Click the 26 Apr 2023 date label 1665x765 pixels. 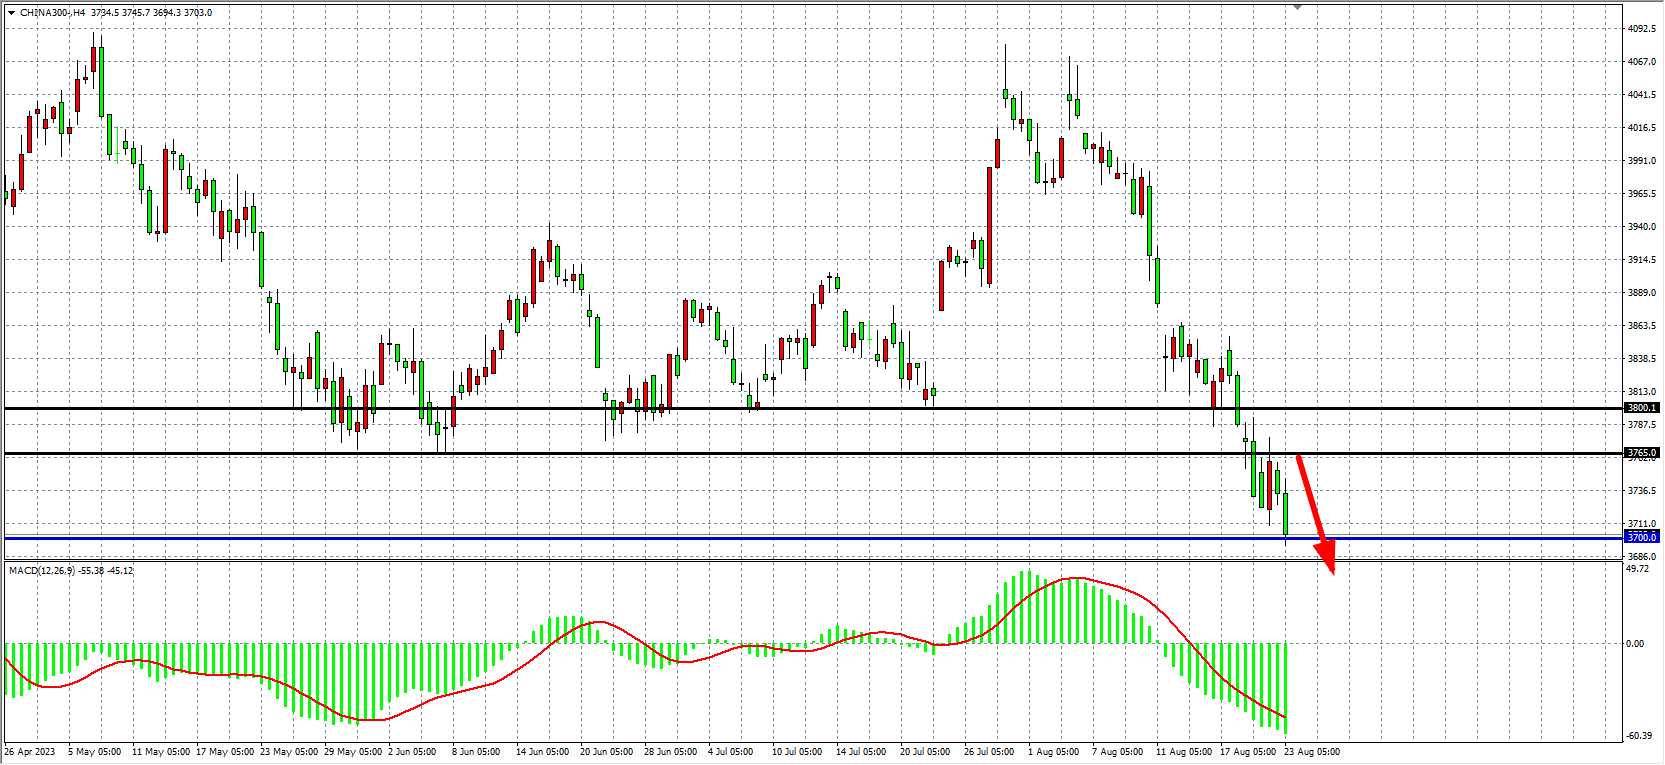(30, 752)
